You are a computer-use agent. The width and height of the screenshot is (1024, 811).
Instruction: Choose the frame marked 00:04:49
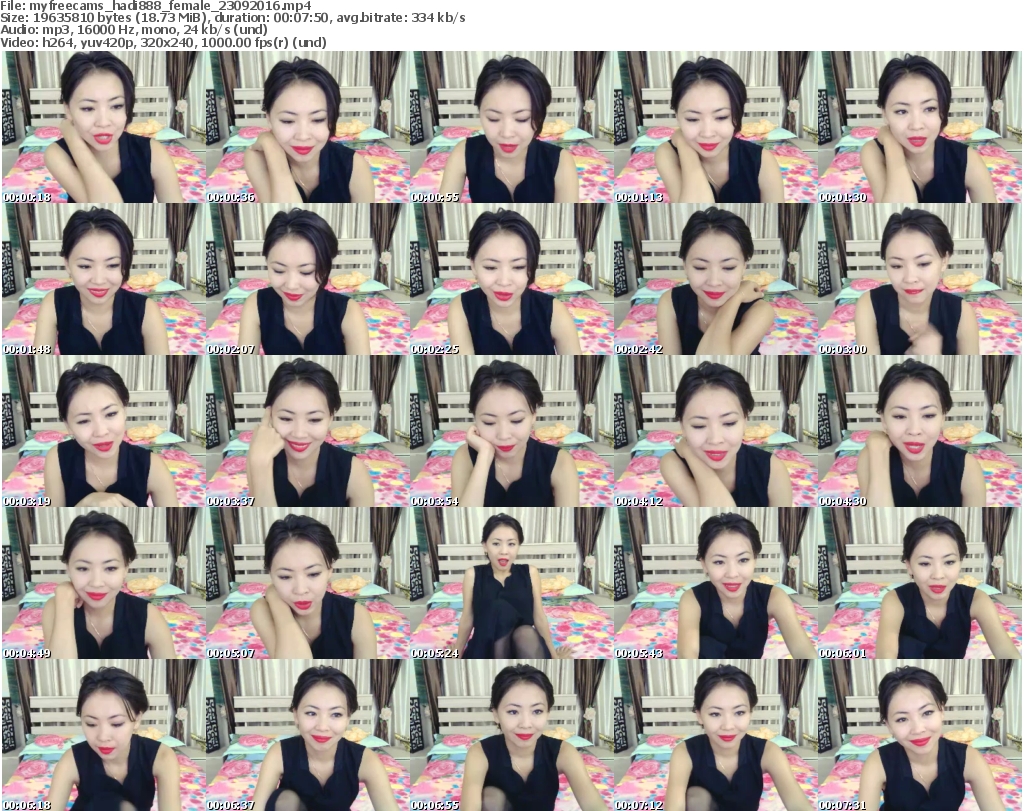(104, 584)
